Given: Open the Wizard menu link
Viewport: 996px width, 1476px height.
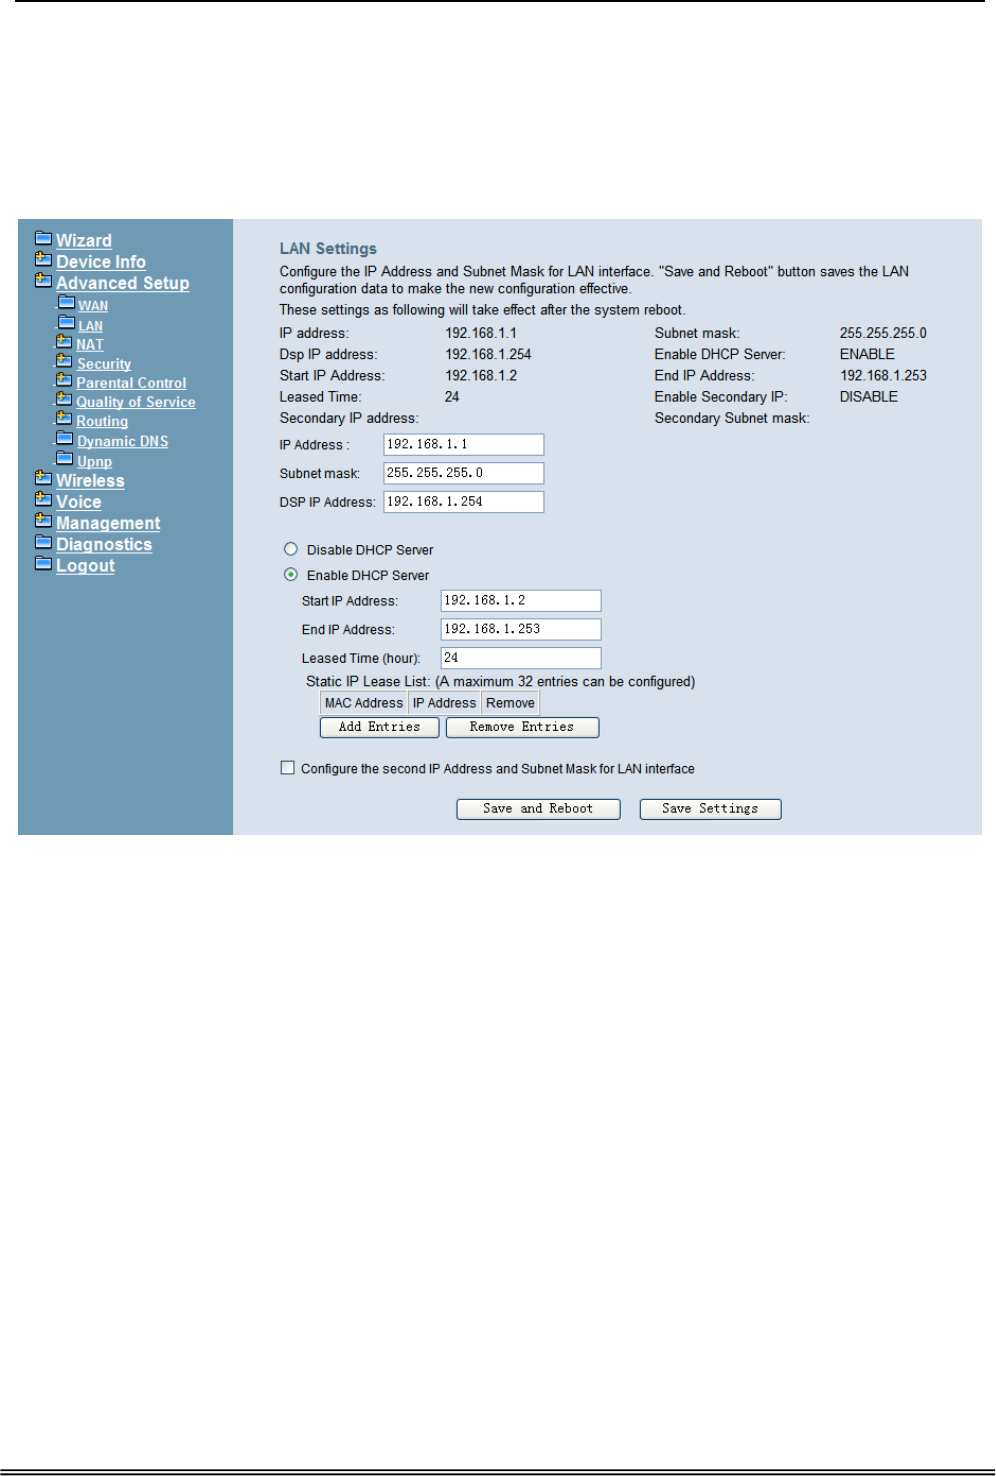Looking at the screenshot, I should (84, 241).
